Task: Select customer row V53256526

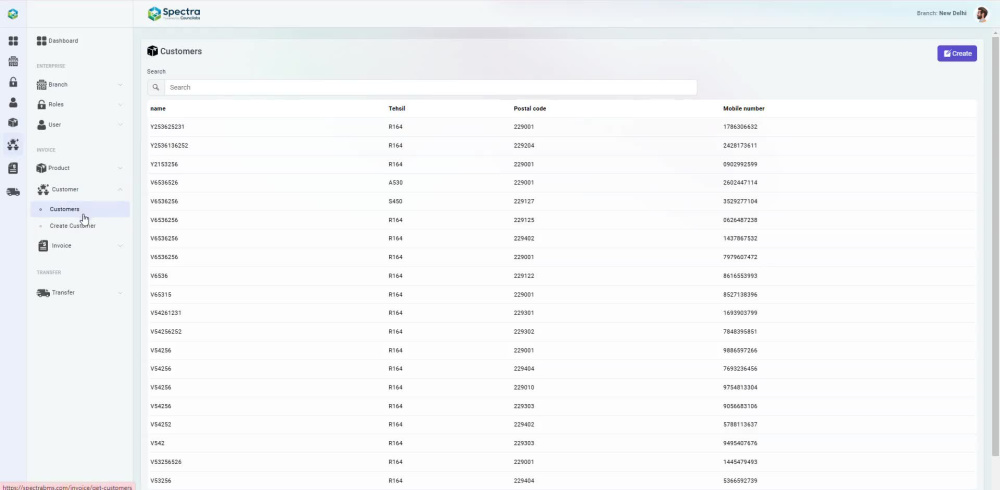Action: 561,462
